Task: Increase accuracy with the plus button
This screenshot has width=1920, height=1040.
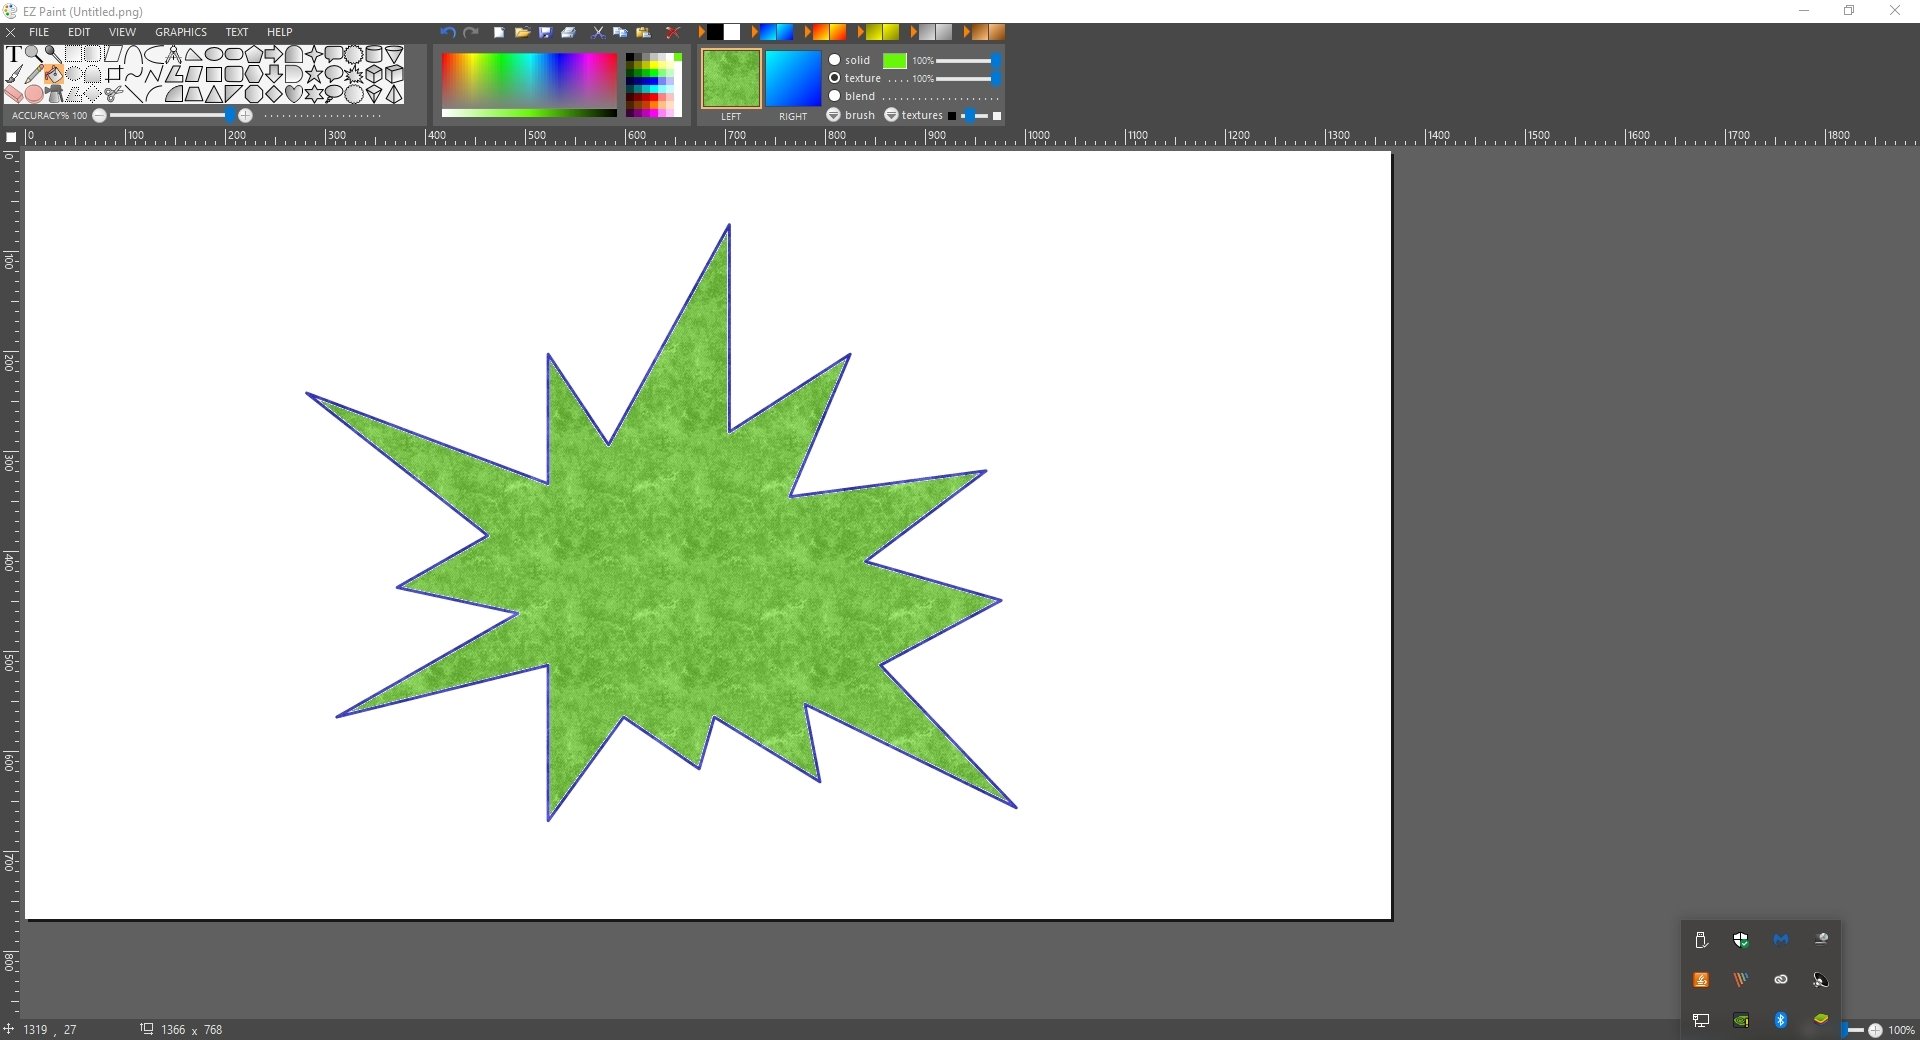Action: pos(246,115)
